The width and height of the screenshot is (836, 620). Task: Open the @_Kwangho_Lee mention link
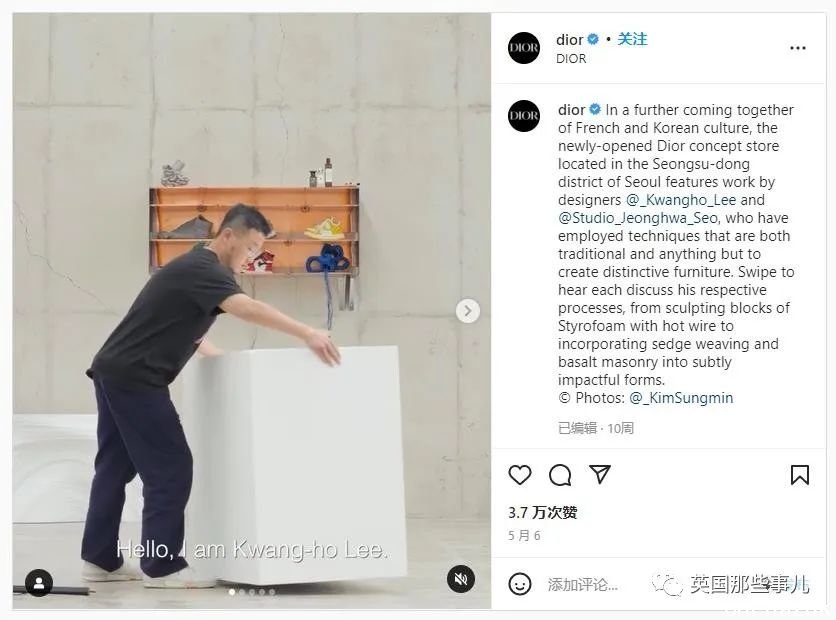(x=681, y=200)
